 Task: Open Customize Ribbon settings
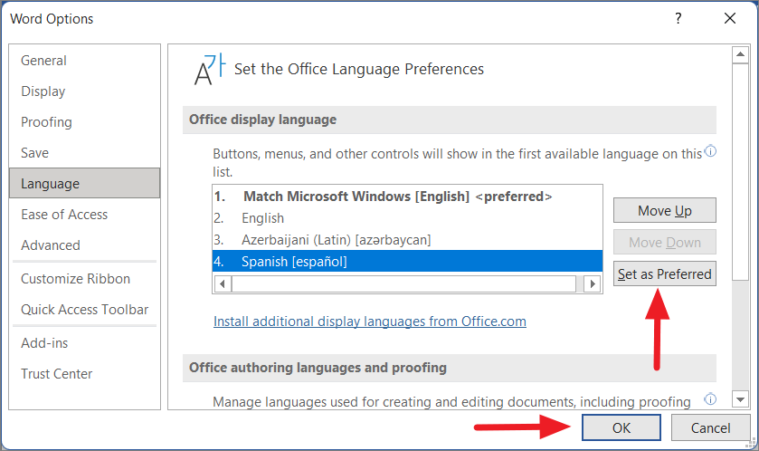84,279
